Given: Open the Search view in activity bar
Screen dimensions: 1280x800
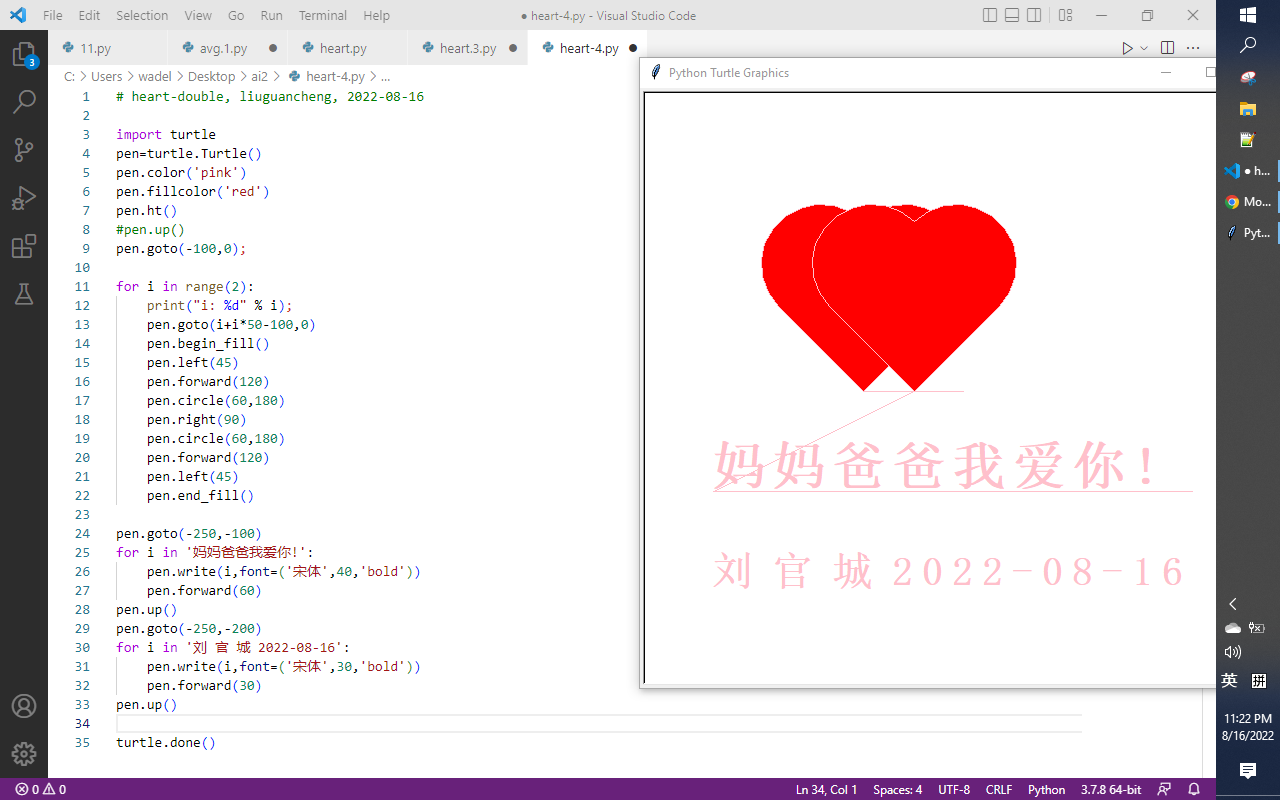Looking at the screenshot, I should [24, 101].
